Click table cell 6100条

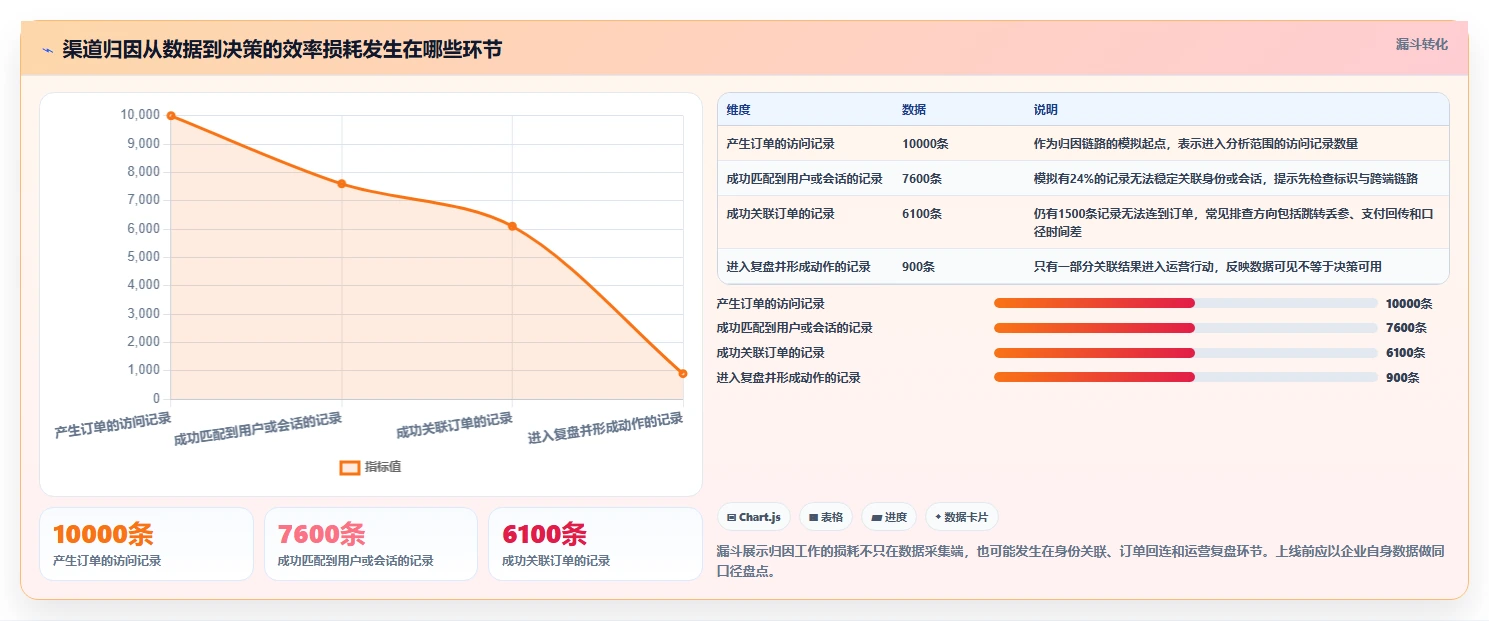click(x=922, y=214)
